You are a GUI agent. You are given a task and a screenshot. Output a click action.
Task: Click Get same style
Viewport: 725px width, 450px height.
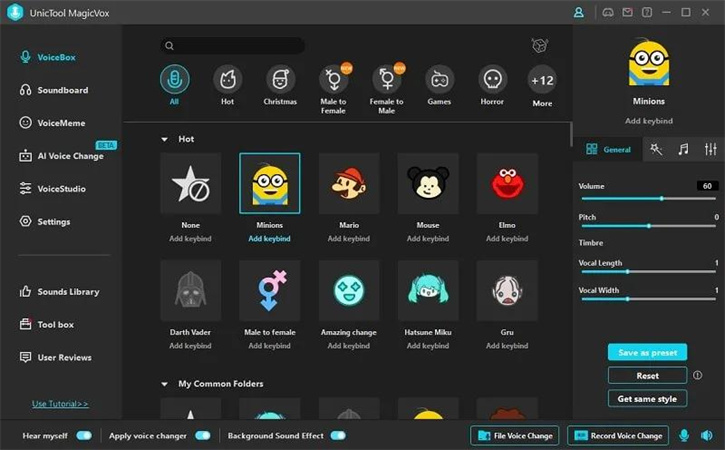pyautogui.click(x=647, y=399)
